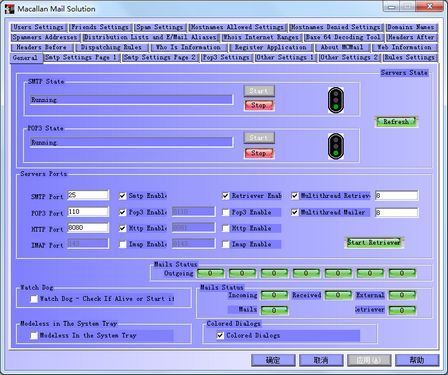This screenshot has height=375, width=448.
Task: Open Other Settings 1 tab
Action: click(x=285, y=57)
